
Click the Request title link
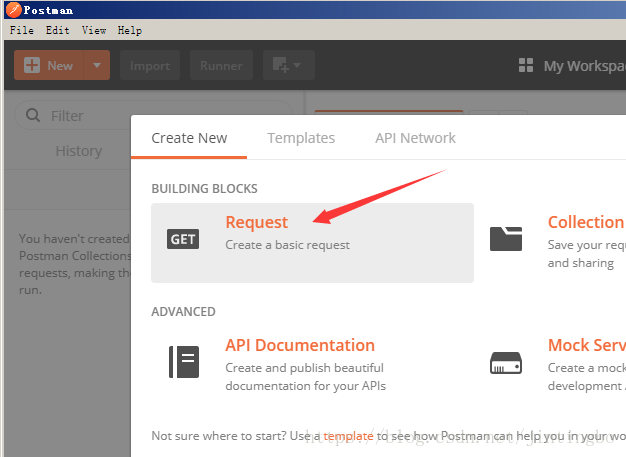[x=256, y=222]
